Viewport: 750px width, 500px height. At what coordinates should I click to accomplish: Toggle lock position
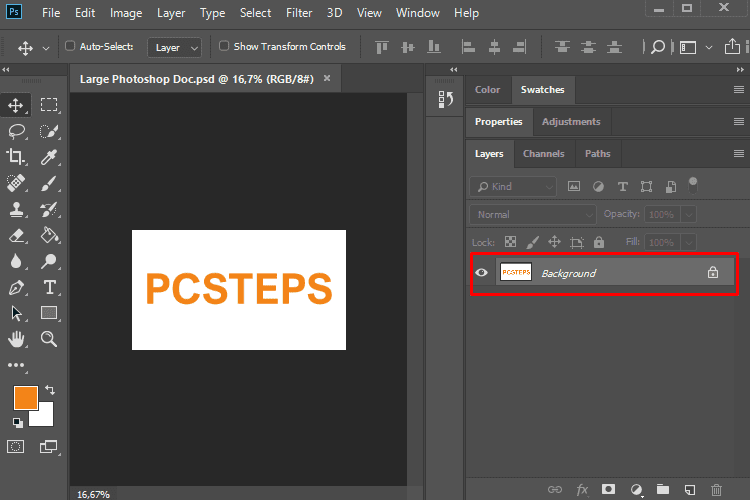pos(554,242)
